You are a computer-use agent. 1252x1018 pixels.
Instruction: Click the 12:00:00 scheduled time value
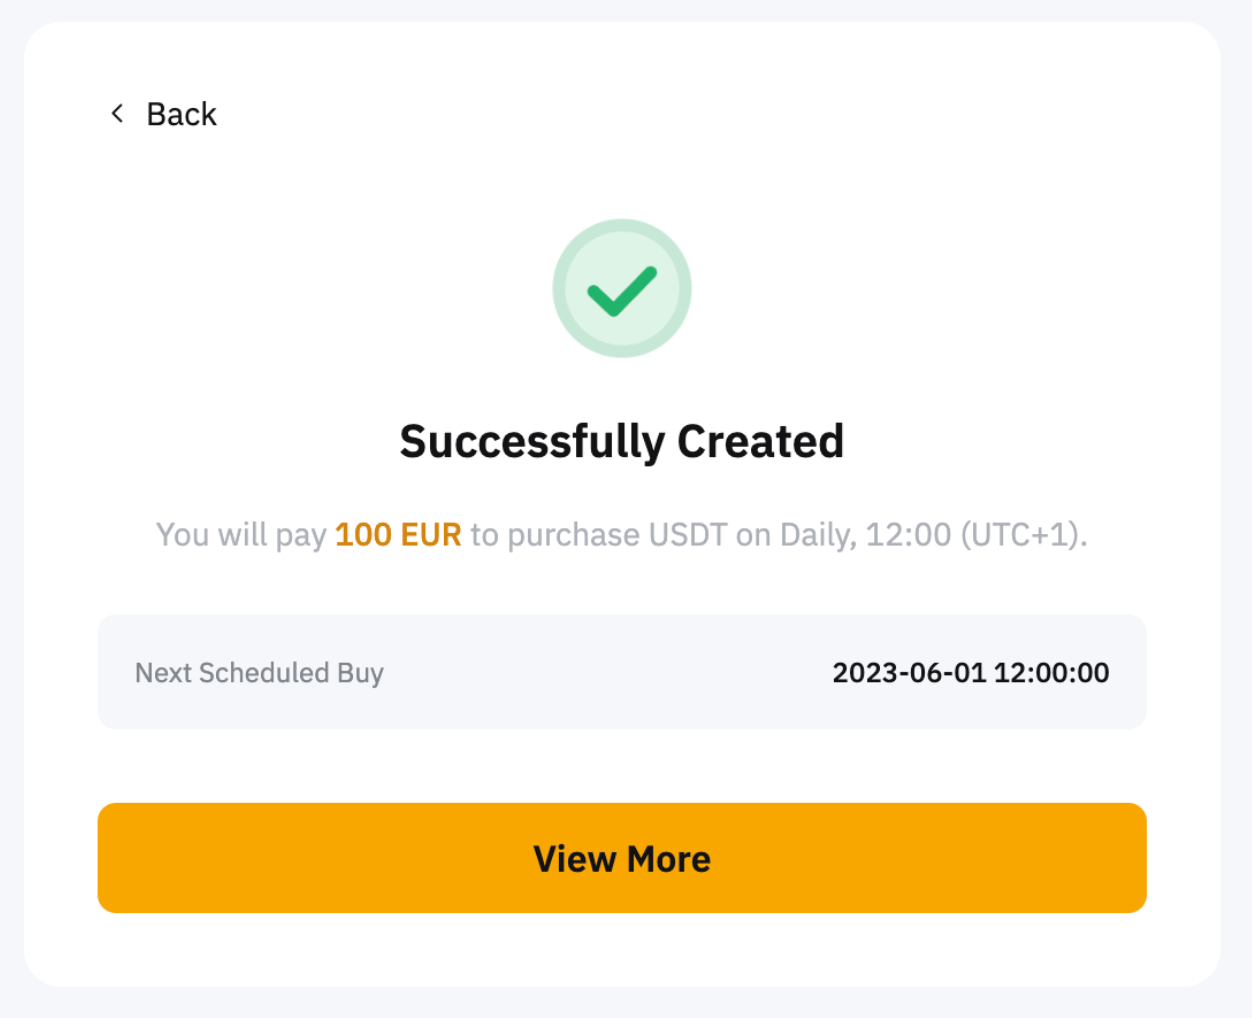(x=1052, y=673)
